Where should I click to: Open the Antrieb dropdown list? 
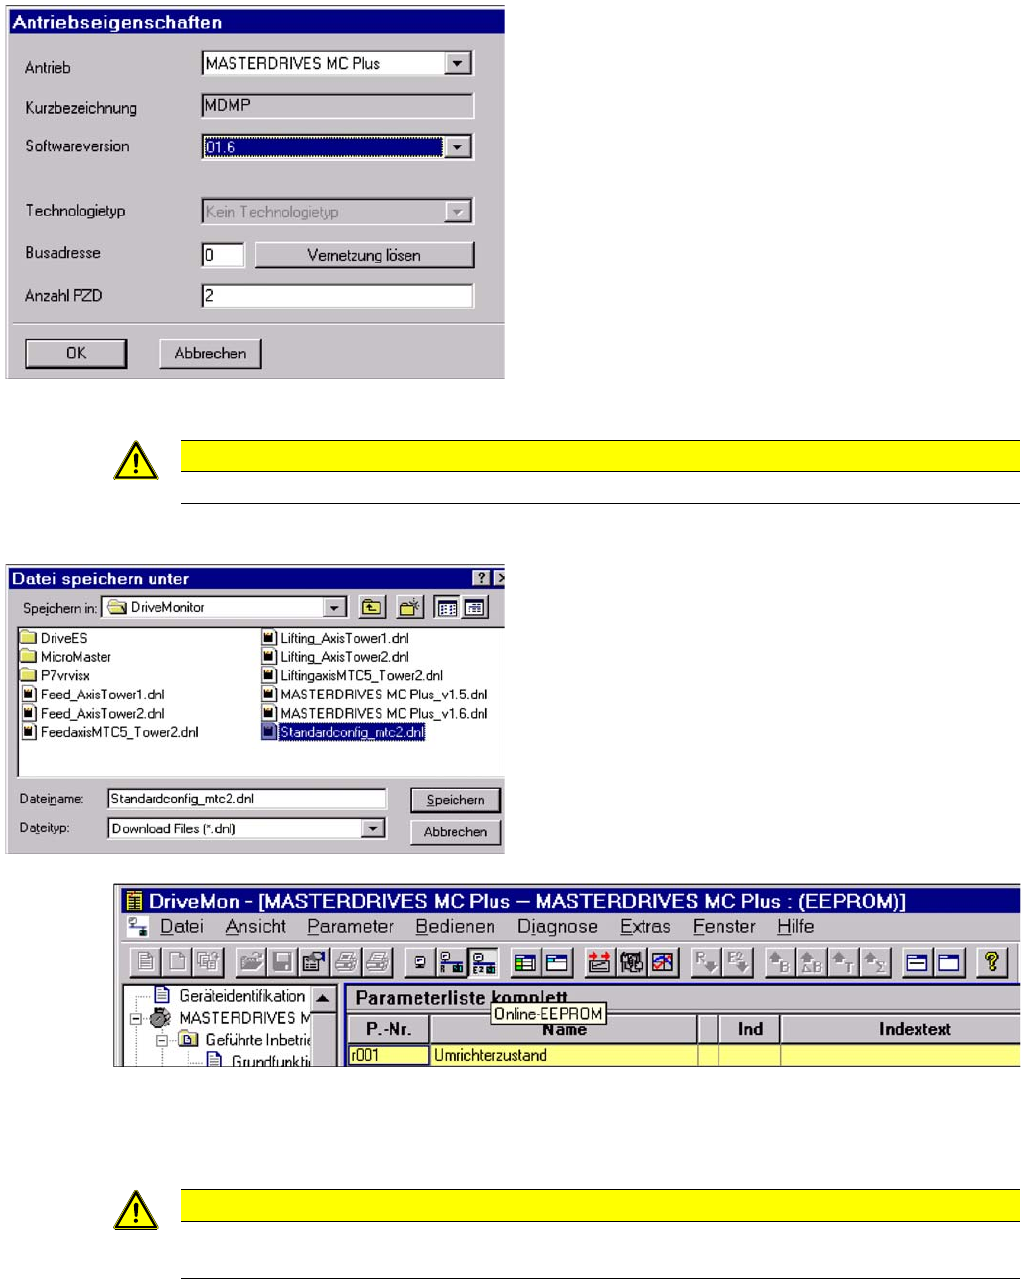click(457, 63)
